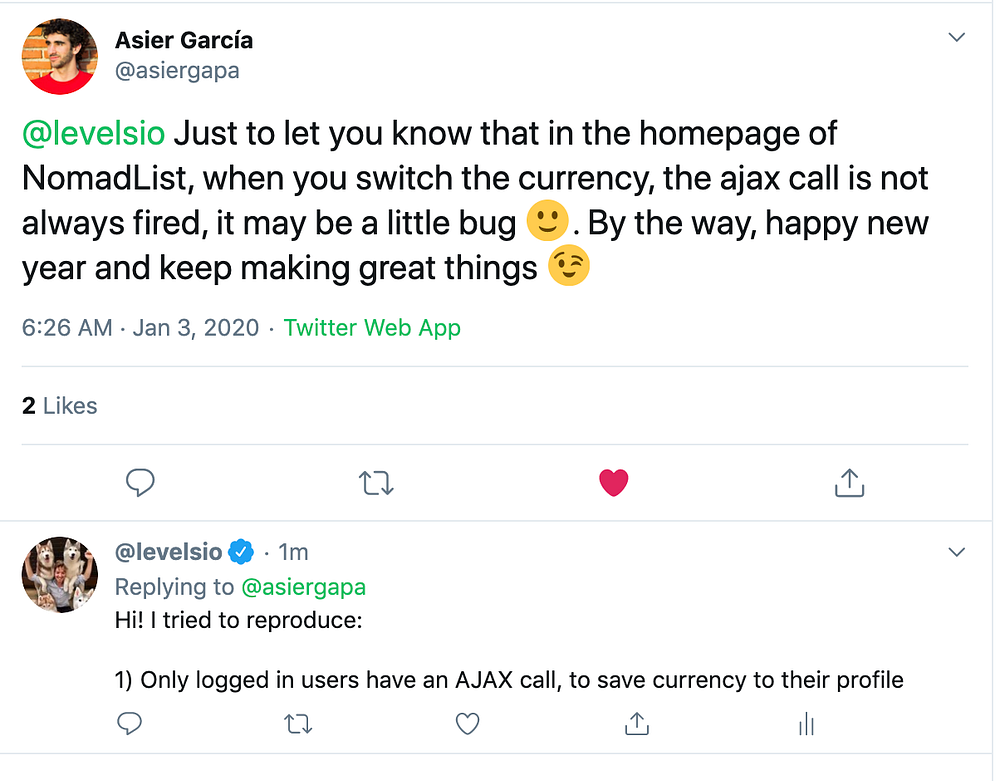This screenshot has height=781, width=1000.
Task: Click the blue verified badge on @levelsio
Action: click(x=241, y=552)
